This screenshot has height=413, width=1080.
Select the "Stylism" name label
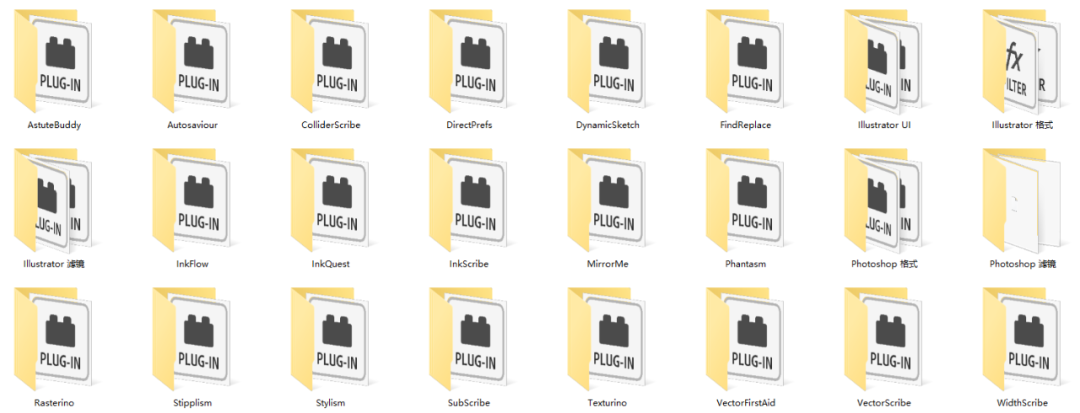click(331, 403)
